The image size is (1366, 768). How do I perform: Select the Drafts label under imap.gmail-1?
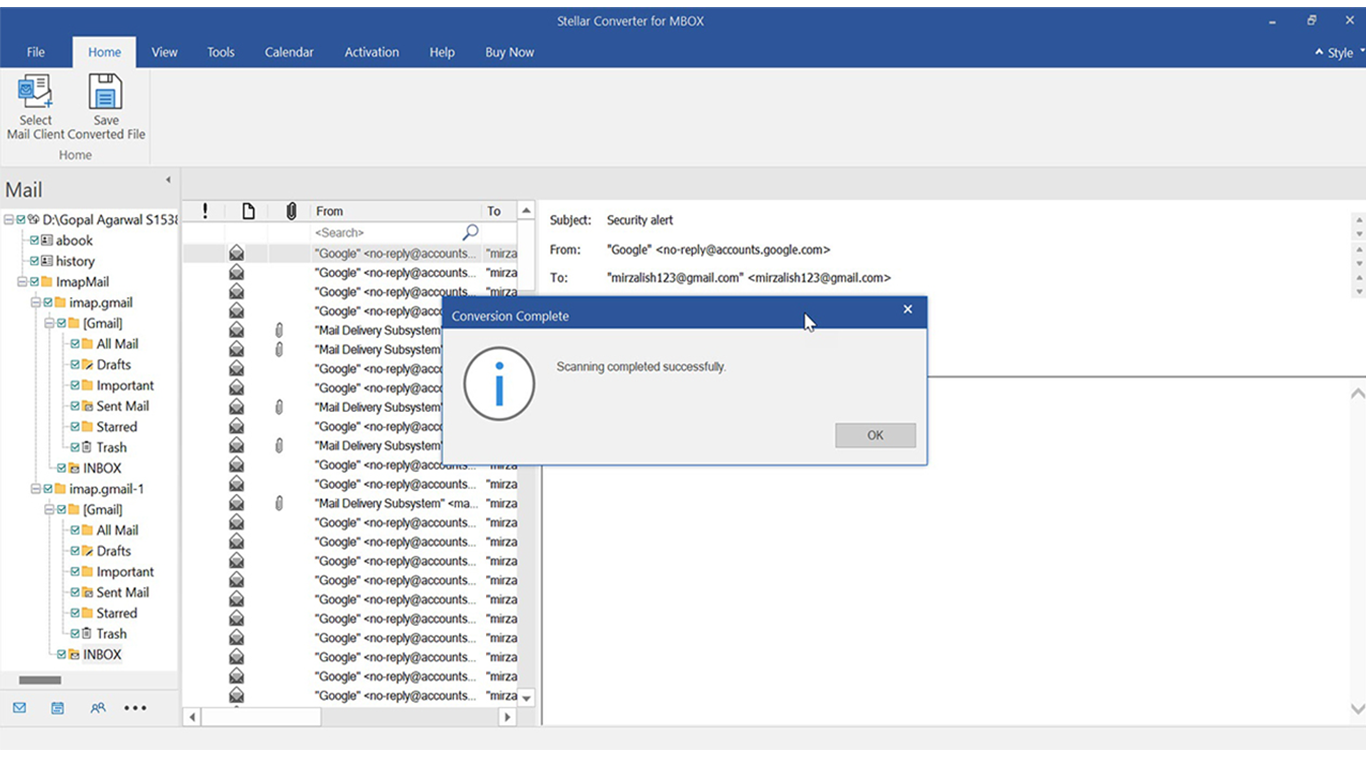(114, 551)
